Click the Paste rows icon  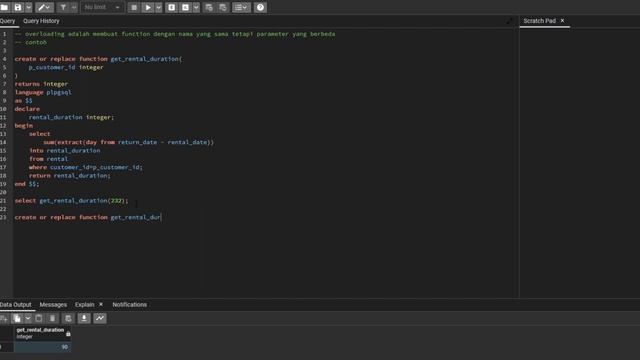point(39,318)
